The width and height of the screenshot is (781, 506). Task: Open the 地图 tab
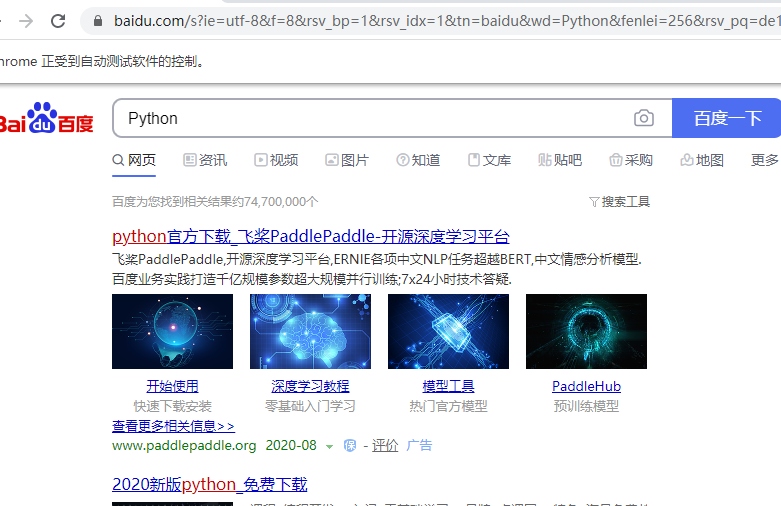pos(702,160)
